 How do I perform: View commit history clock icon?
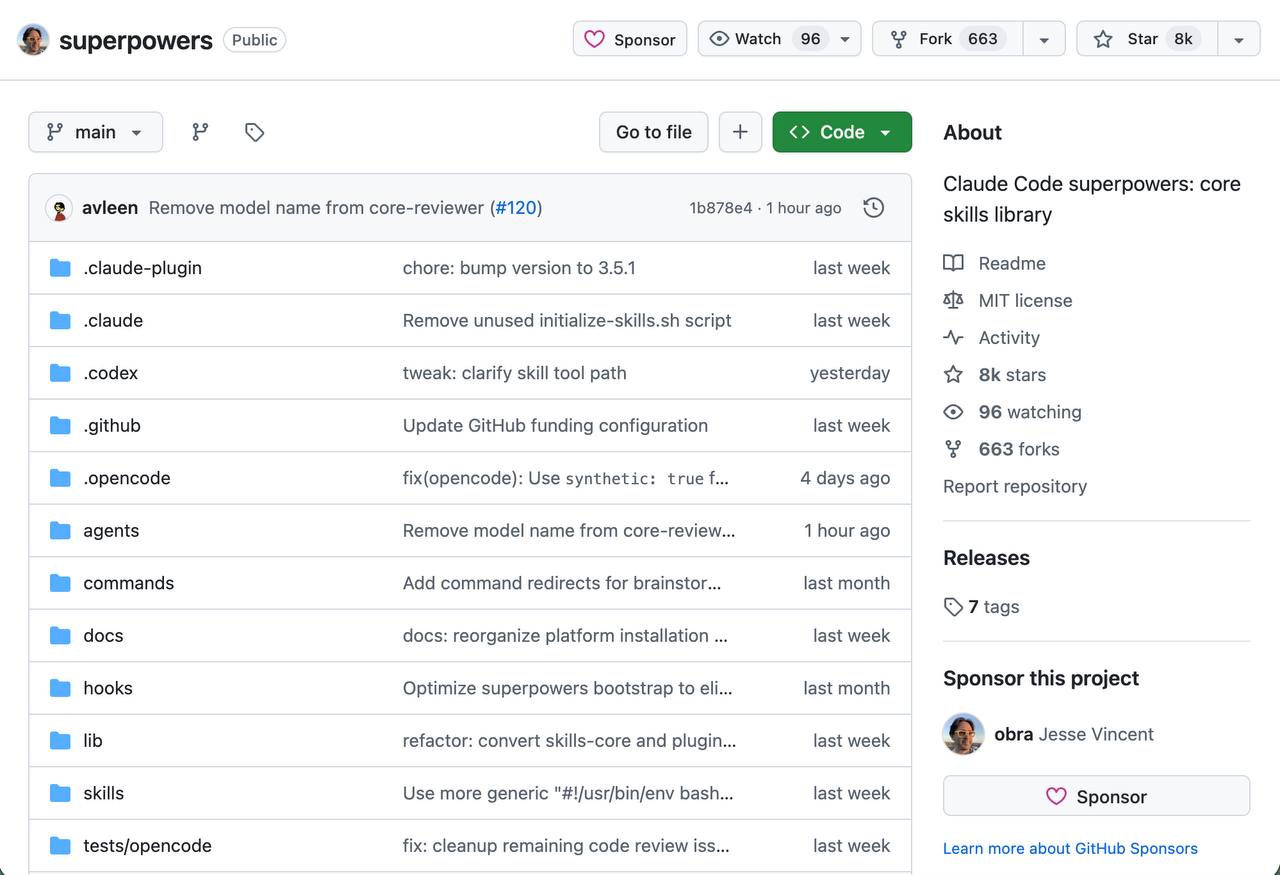click(x=873, y=208)
